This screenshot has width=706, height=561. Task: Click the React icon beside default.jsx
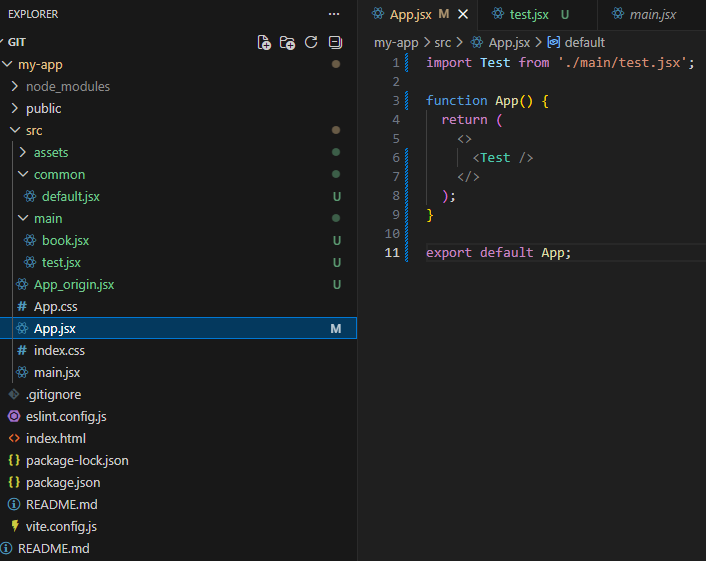tap(30, 196)
